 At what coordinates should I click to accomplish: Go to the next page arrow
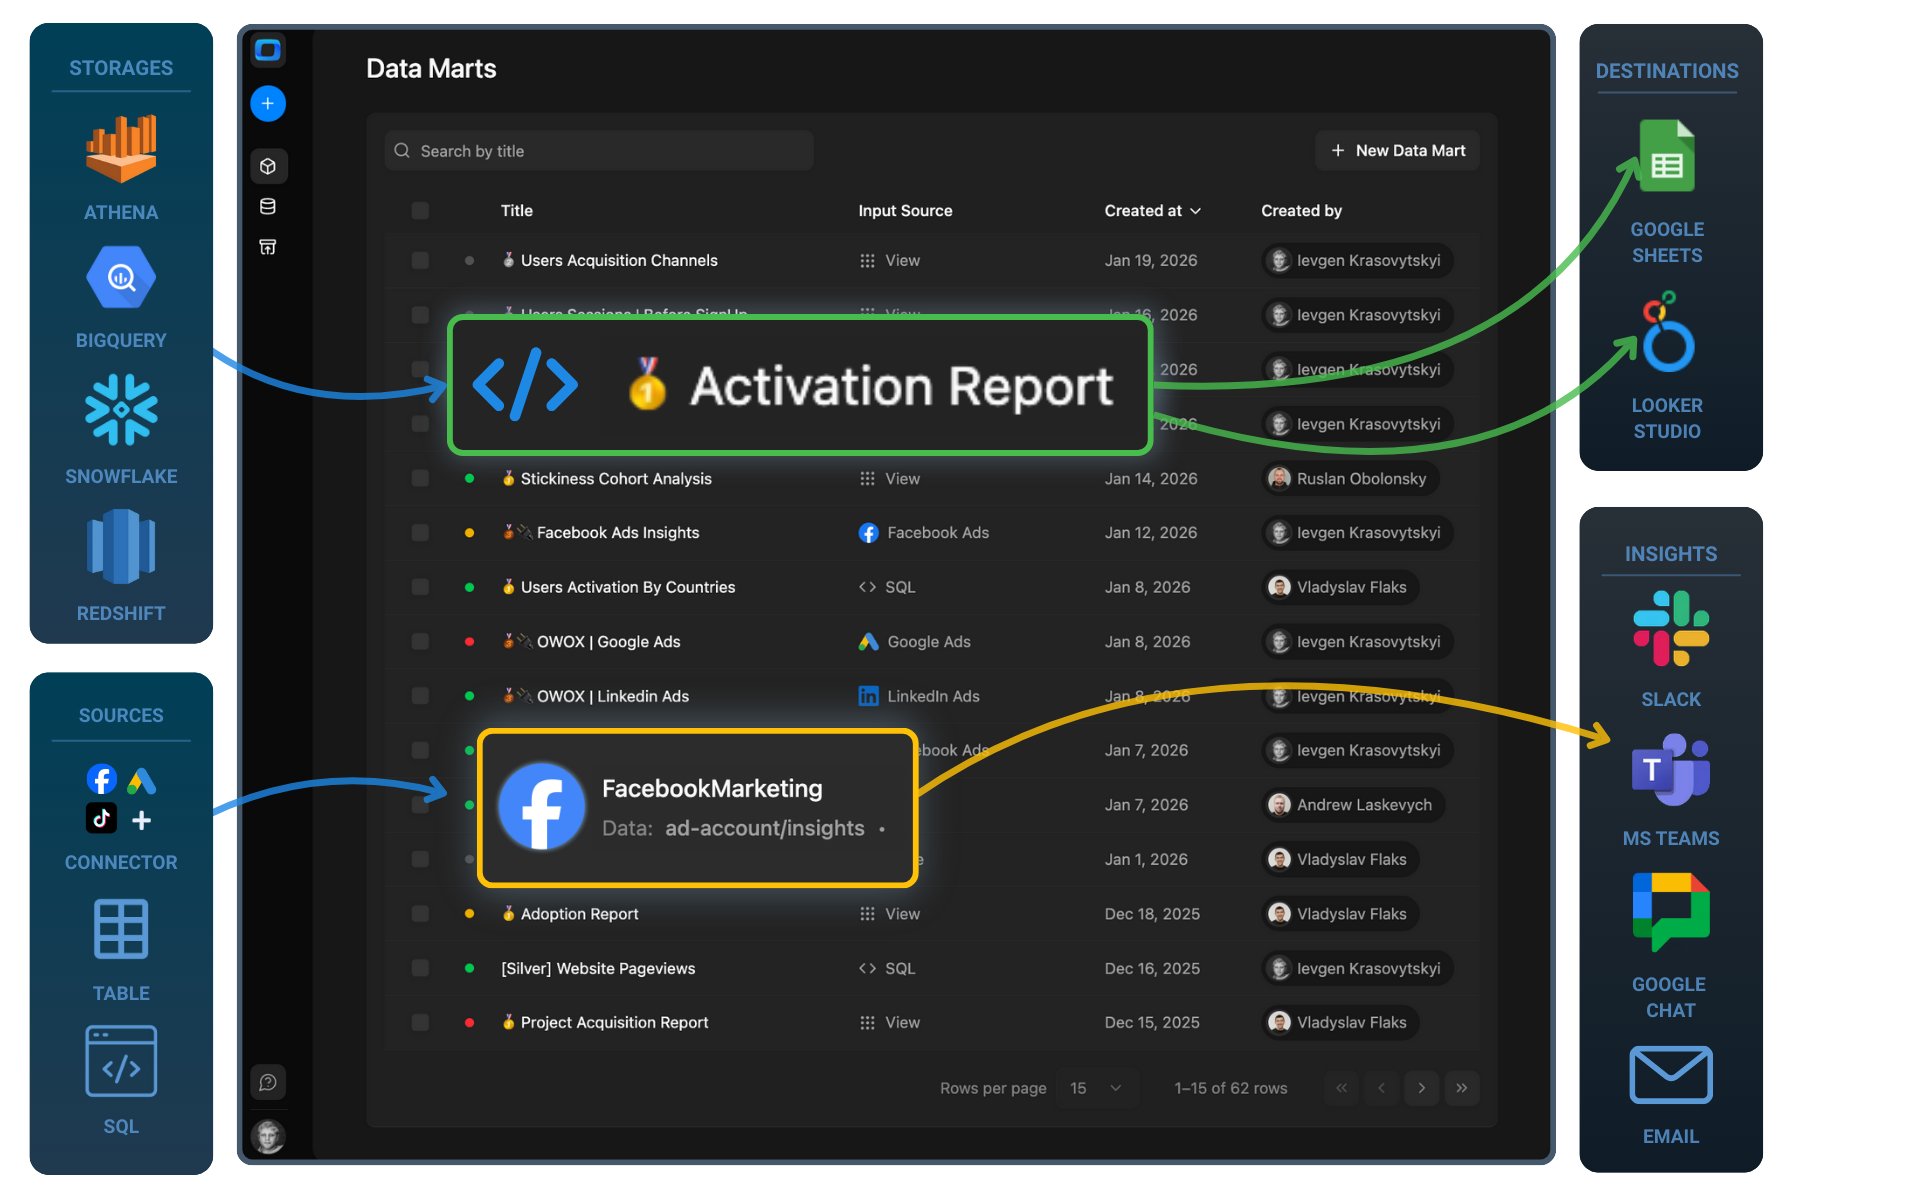pos(1421,1088)
